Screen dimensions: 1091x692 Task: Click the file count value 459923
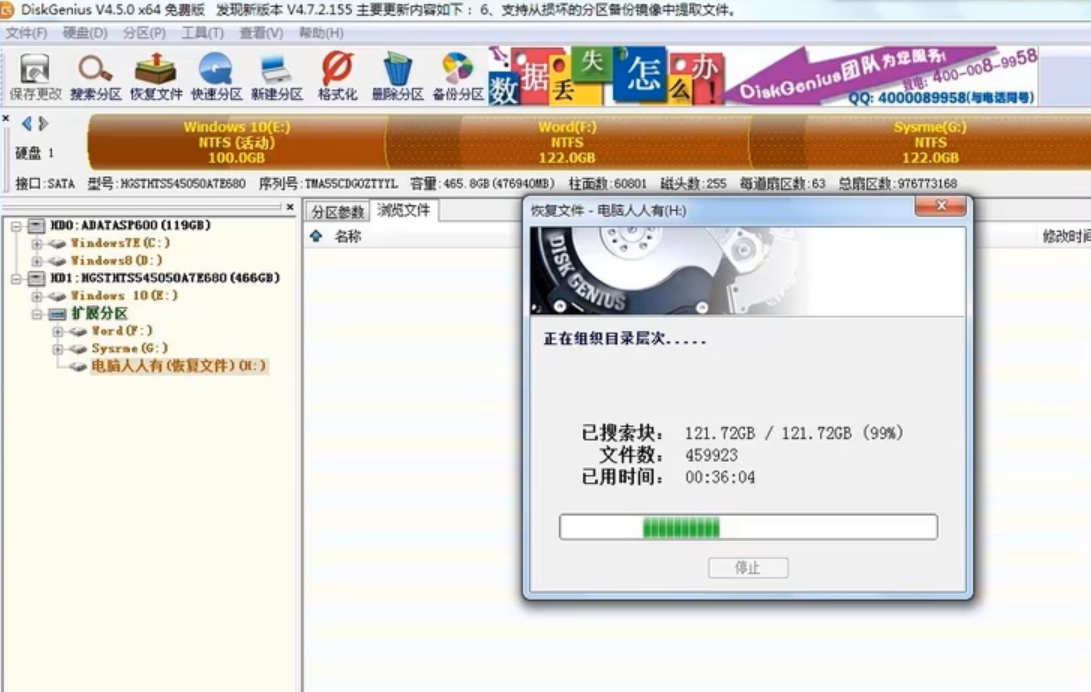click(x=711, y=456)
